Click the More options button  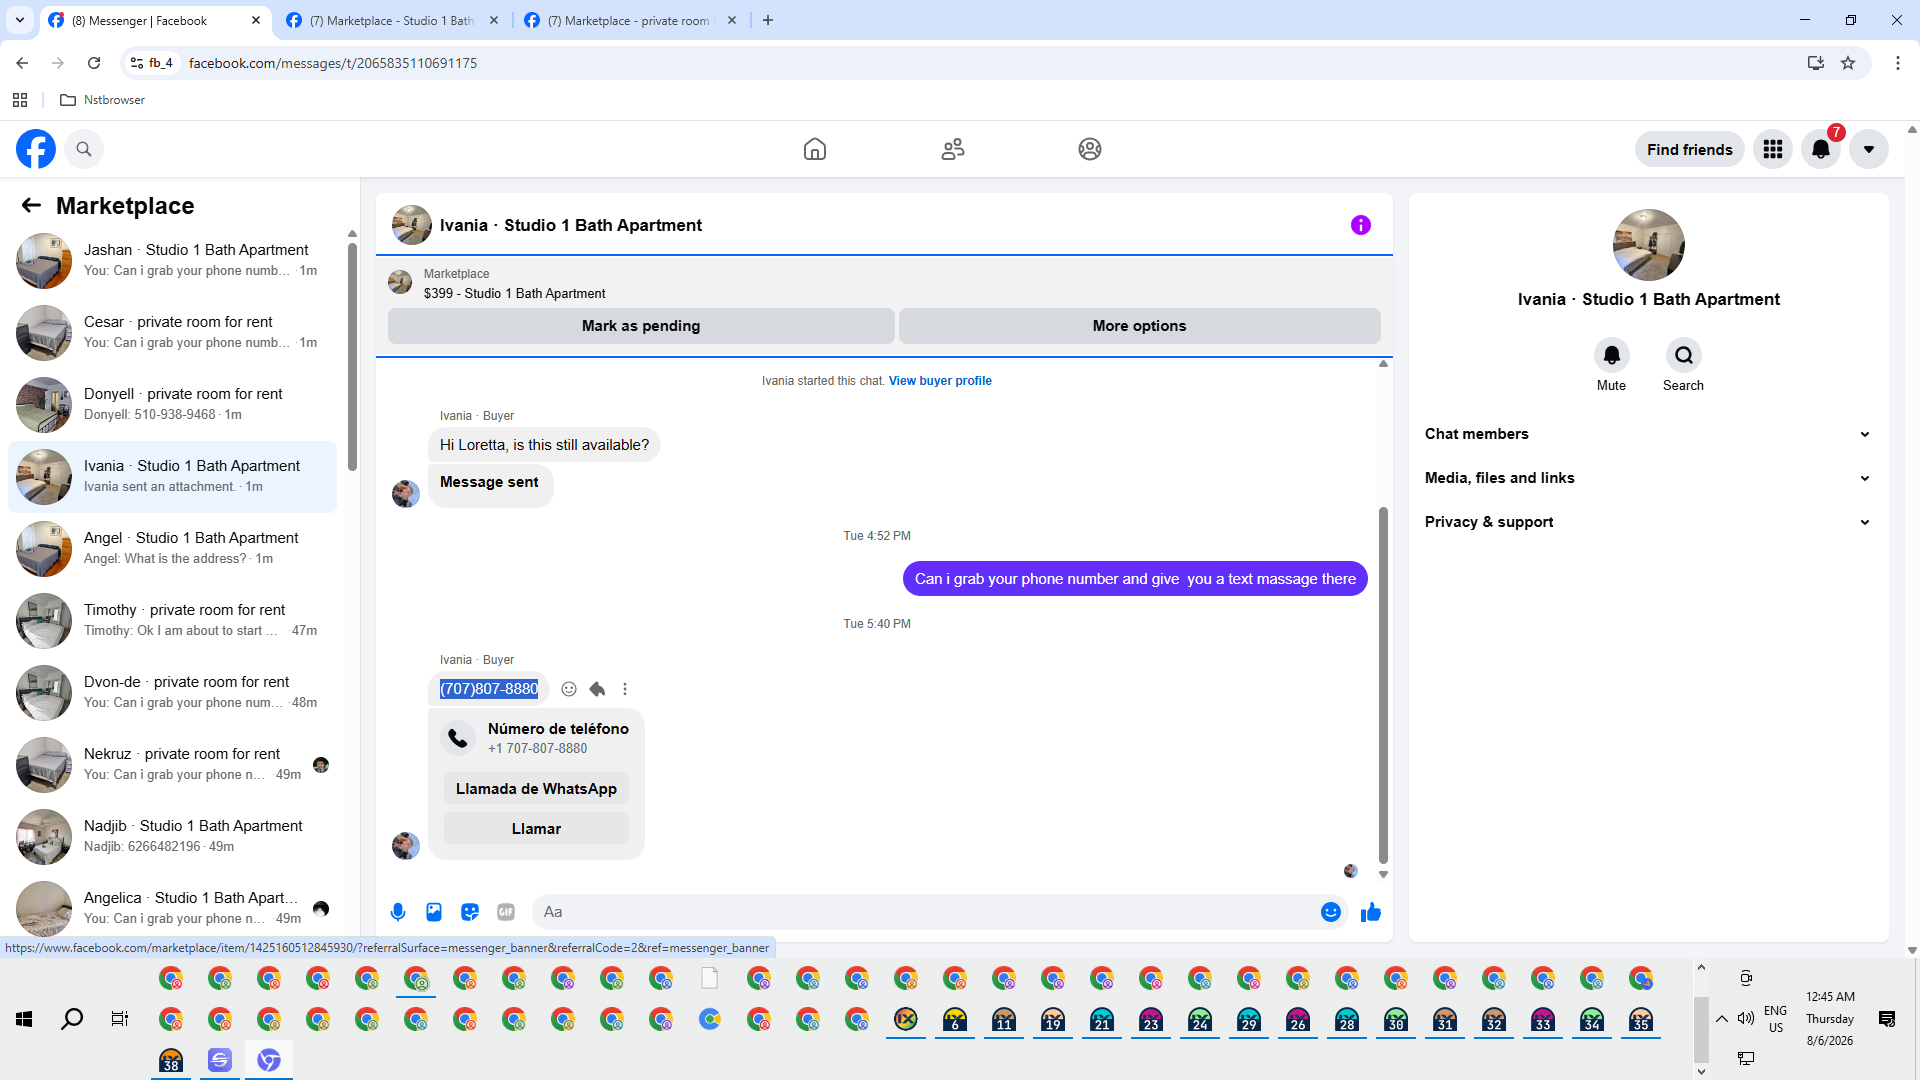coord(1139,326)
